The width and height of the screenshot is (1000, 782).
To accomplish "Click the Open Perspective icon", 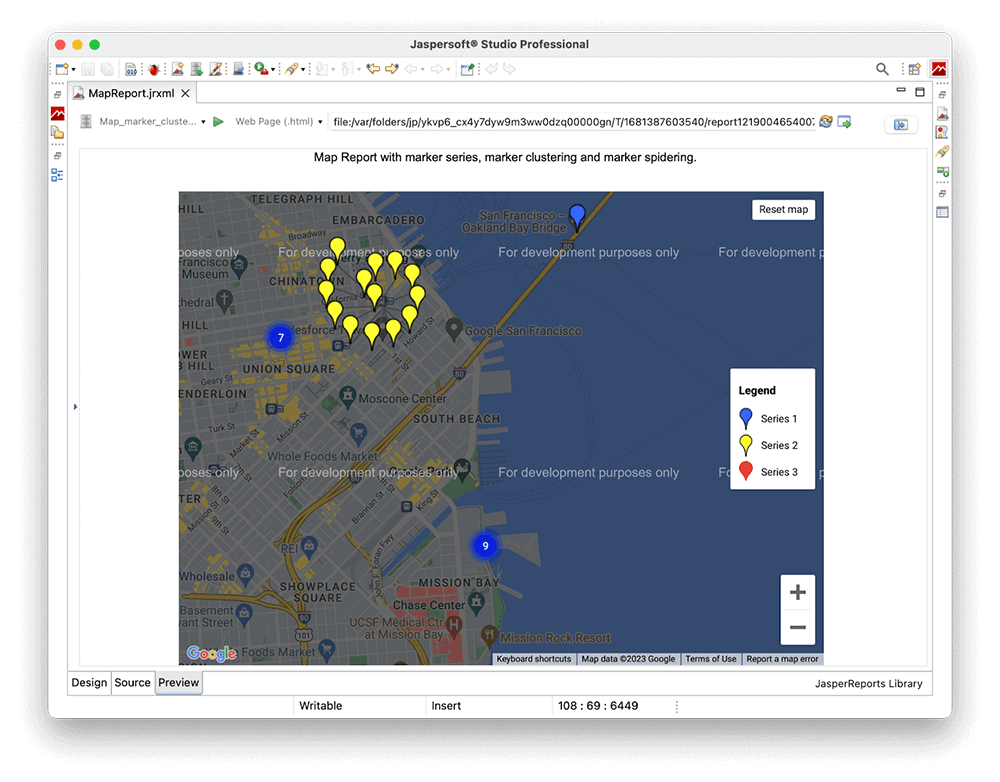I will (x=915, y=69).
